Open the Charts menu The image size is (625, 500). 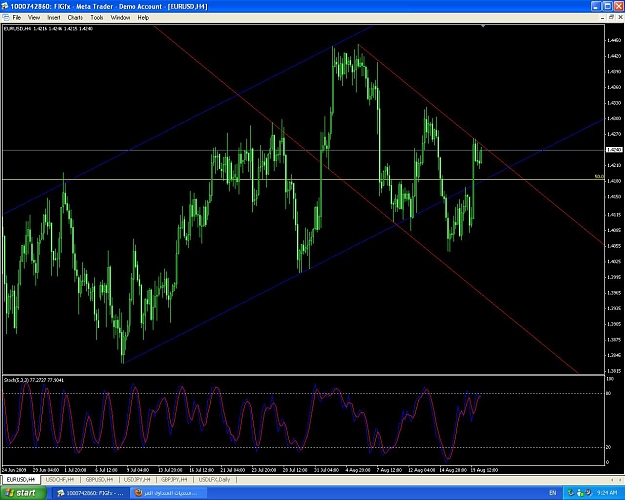(x=75, y=18)
